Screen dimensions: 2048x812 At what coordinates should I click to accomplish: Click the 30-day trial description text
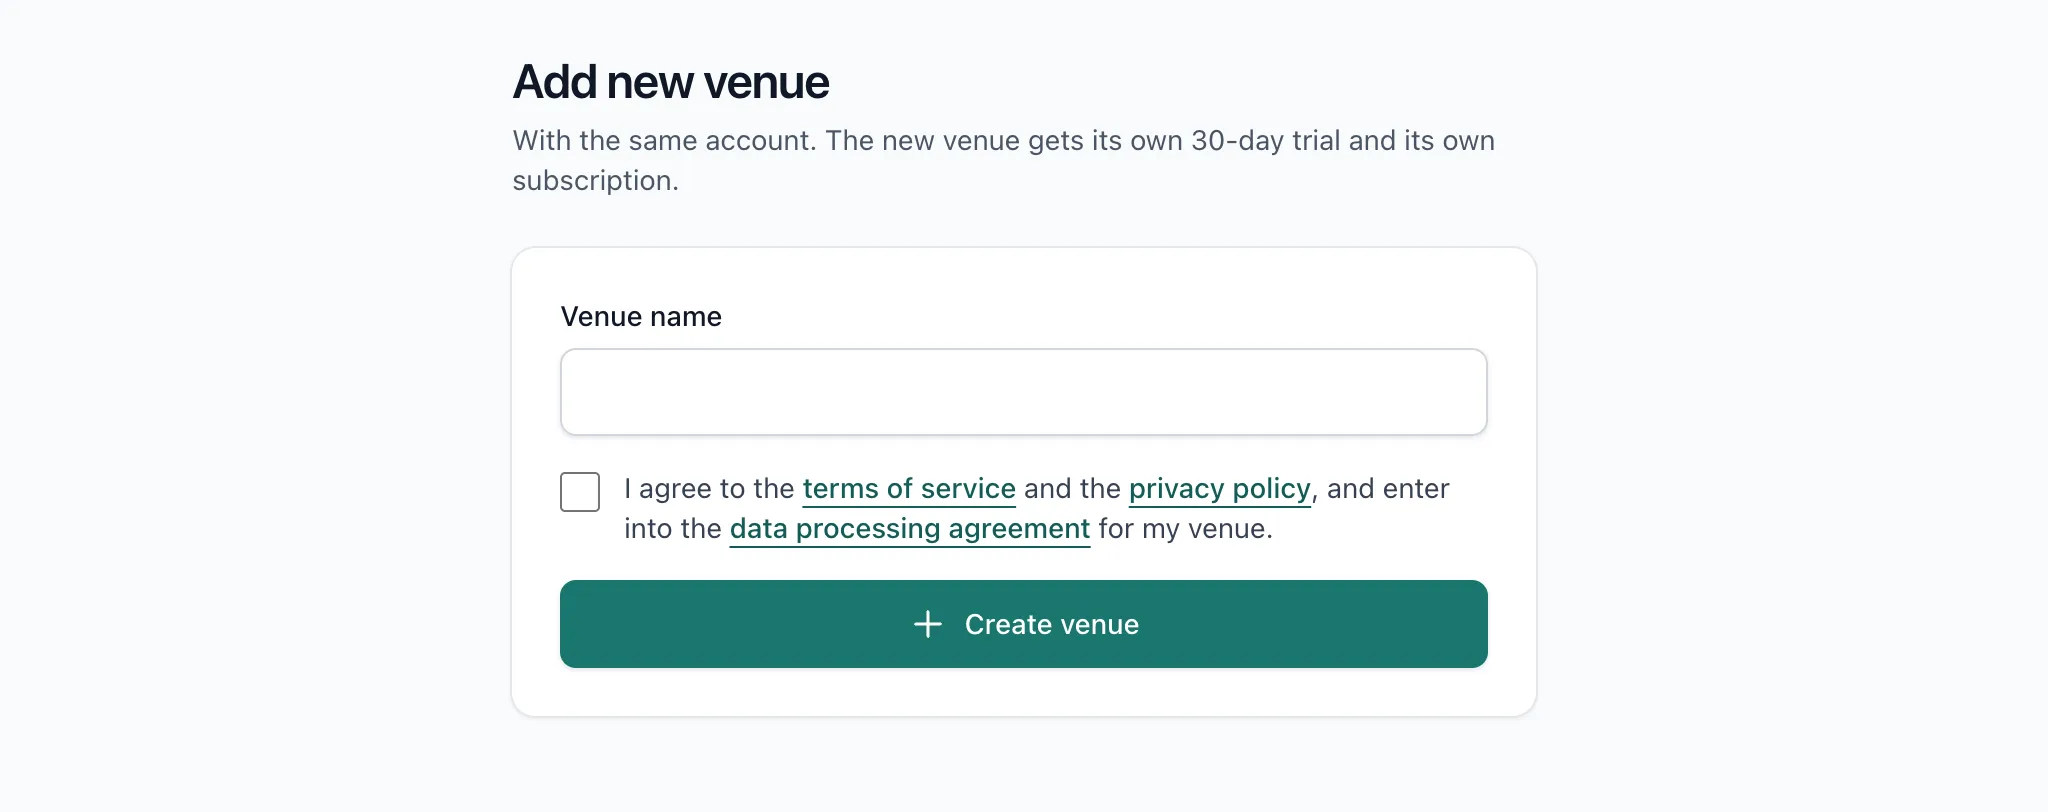tap(1003, 160)
